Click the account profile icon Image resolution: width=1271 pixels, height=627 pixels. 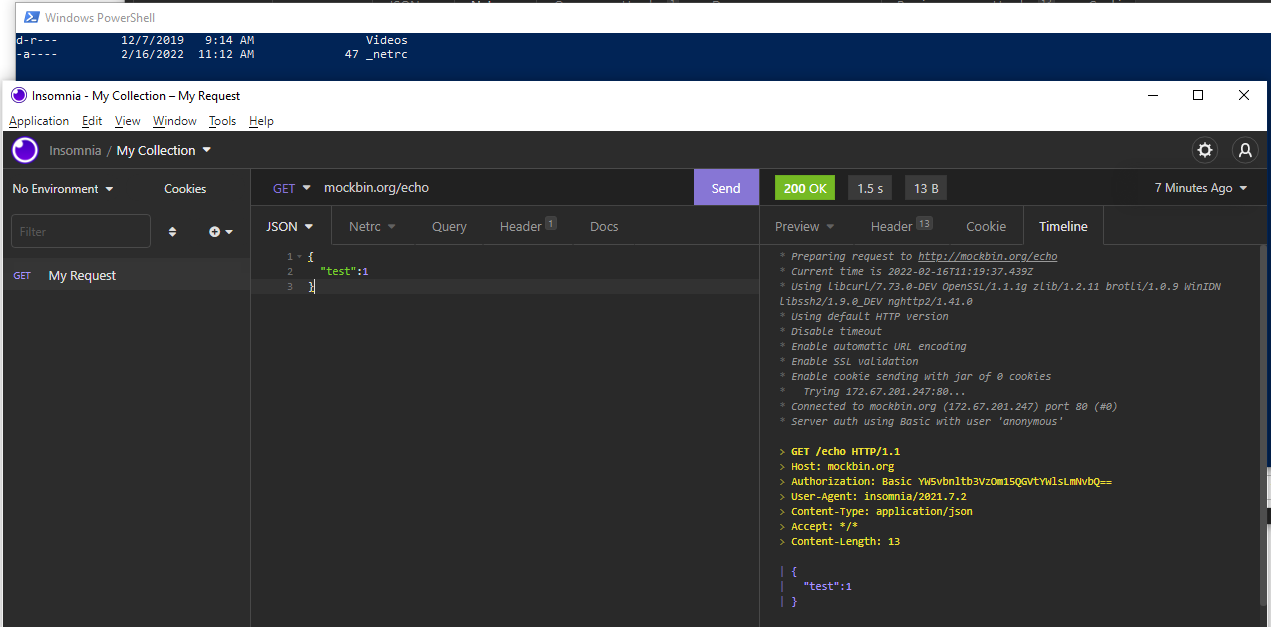1244,150
